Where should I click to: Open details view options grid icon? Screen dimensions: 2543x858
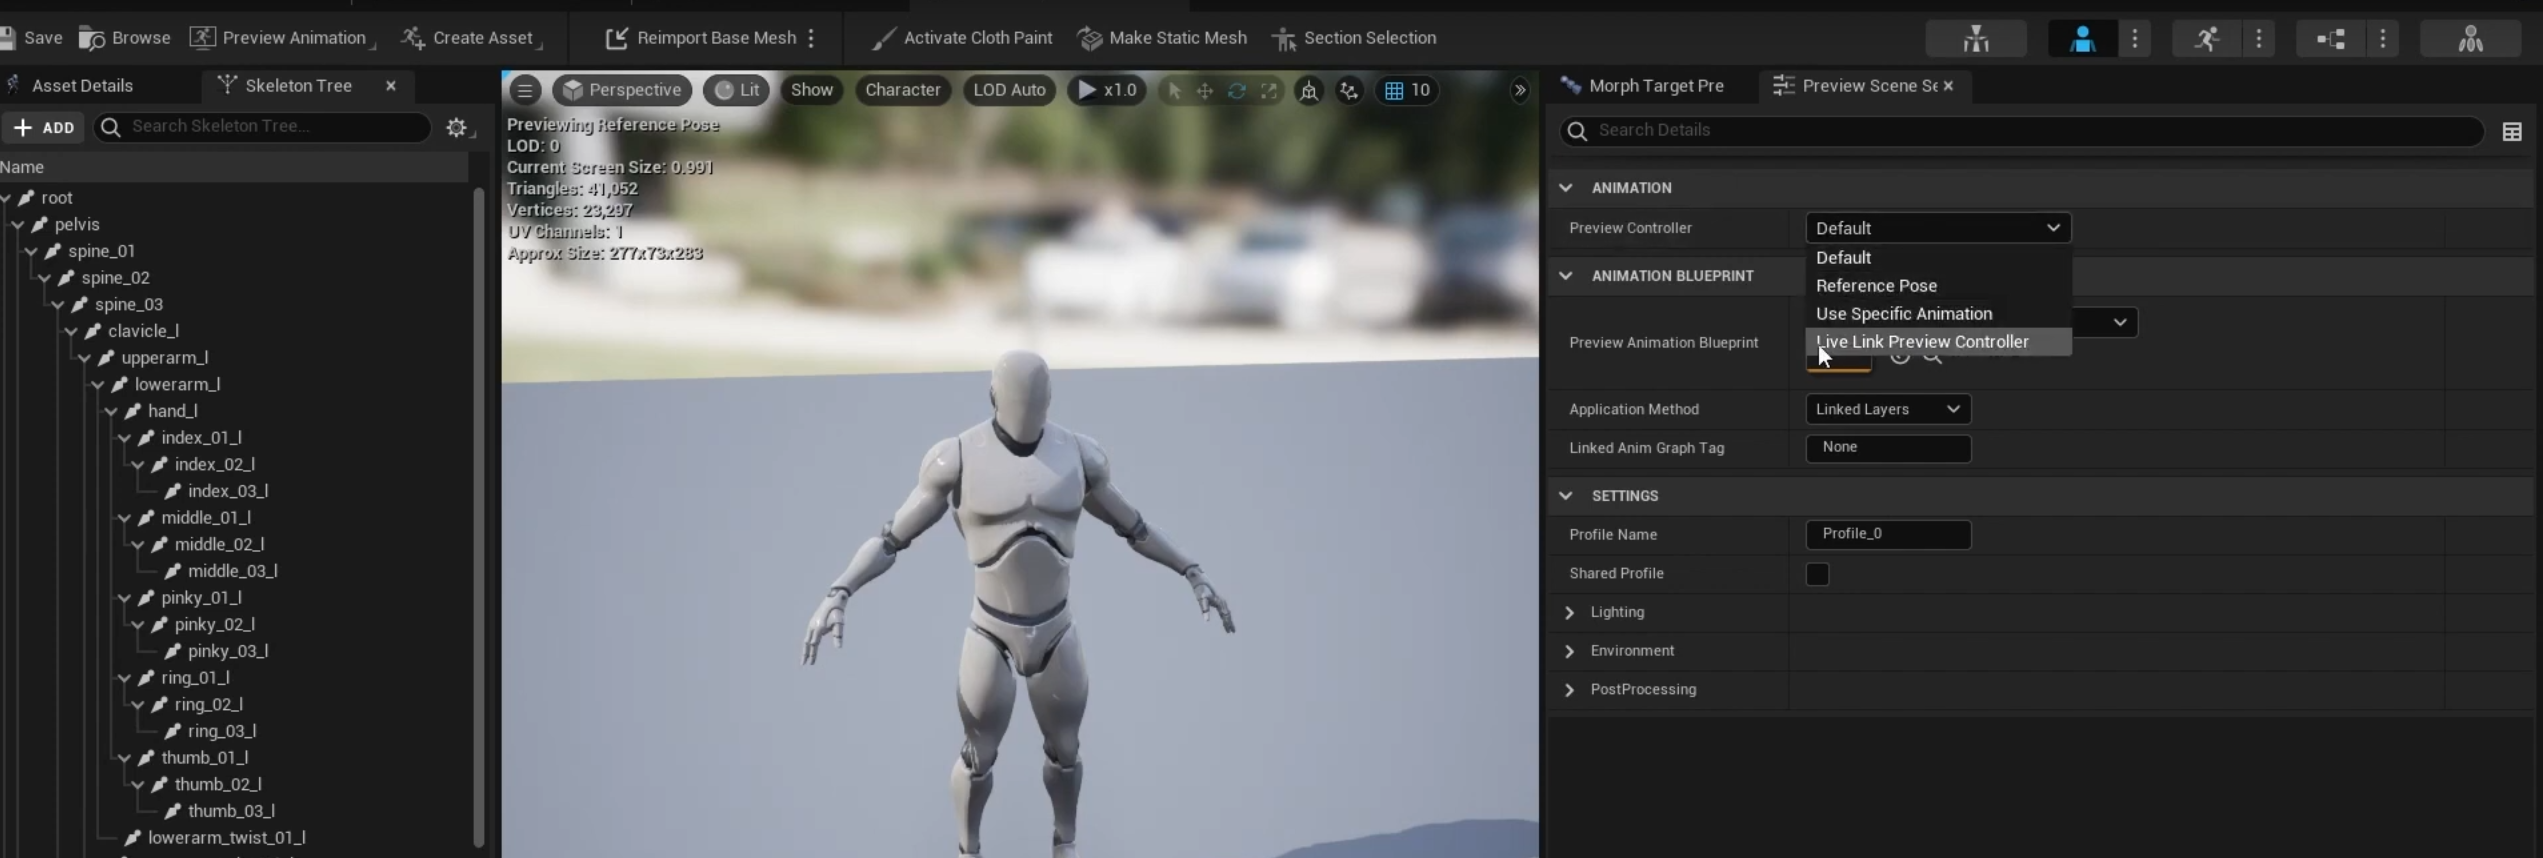[2511, 131]
